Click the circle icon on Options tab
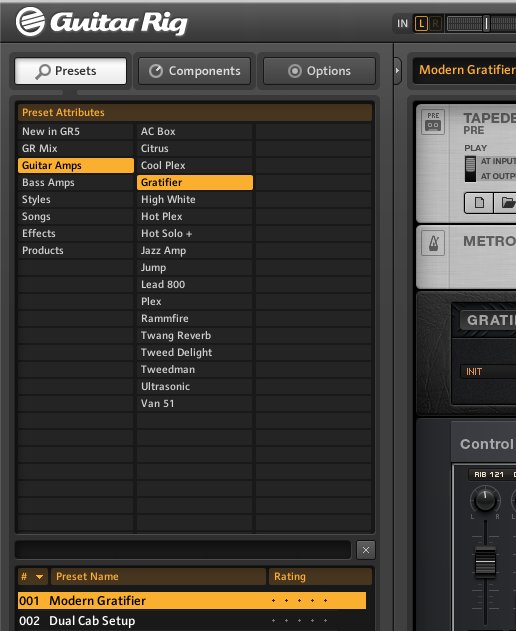516x631 pixels. [x=295, y=71]
